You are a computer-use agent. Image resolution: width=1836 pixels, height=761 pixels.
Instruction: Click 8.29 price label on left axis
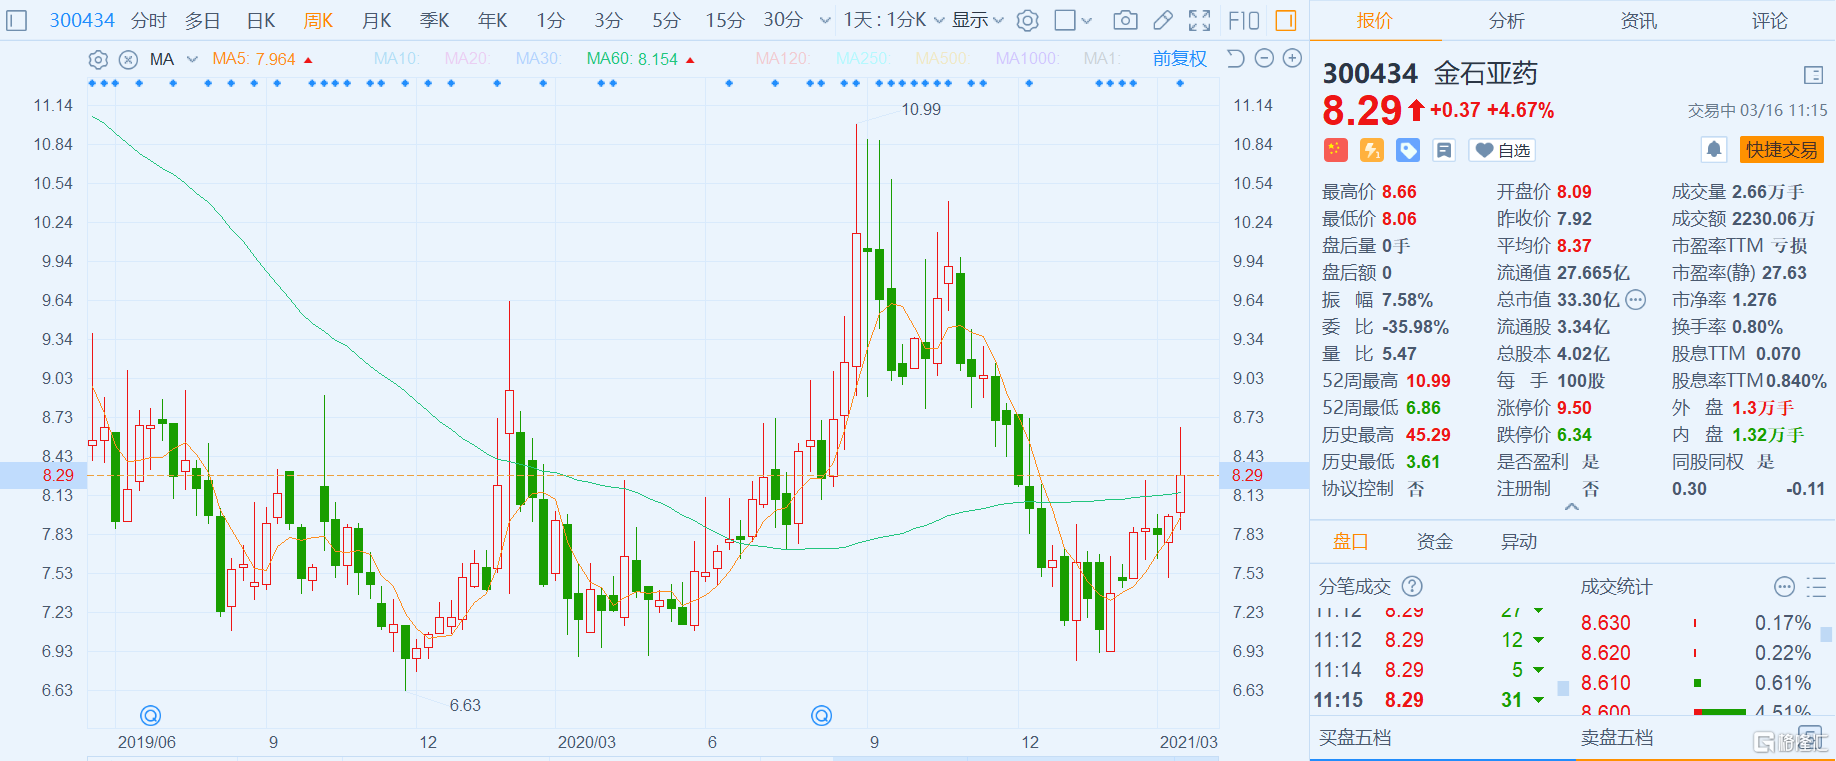[x=58, y=475]
